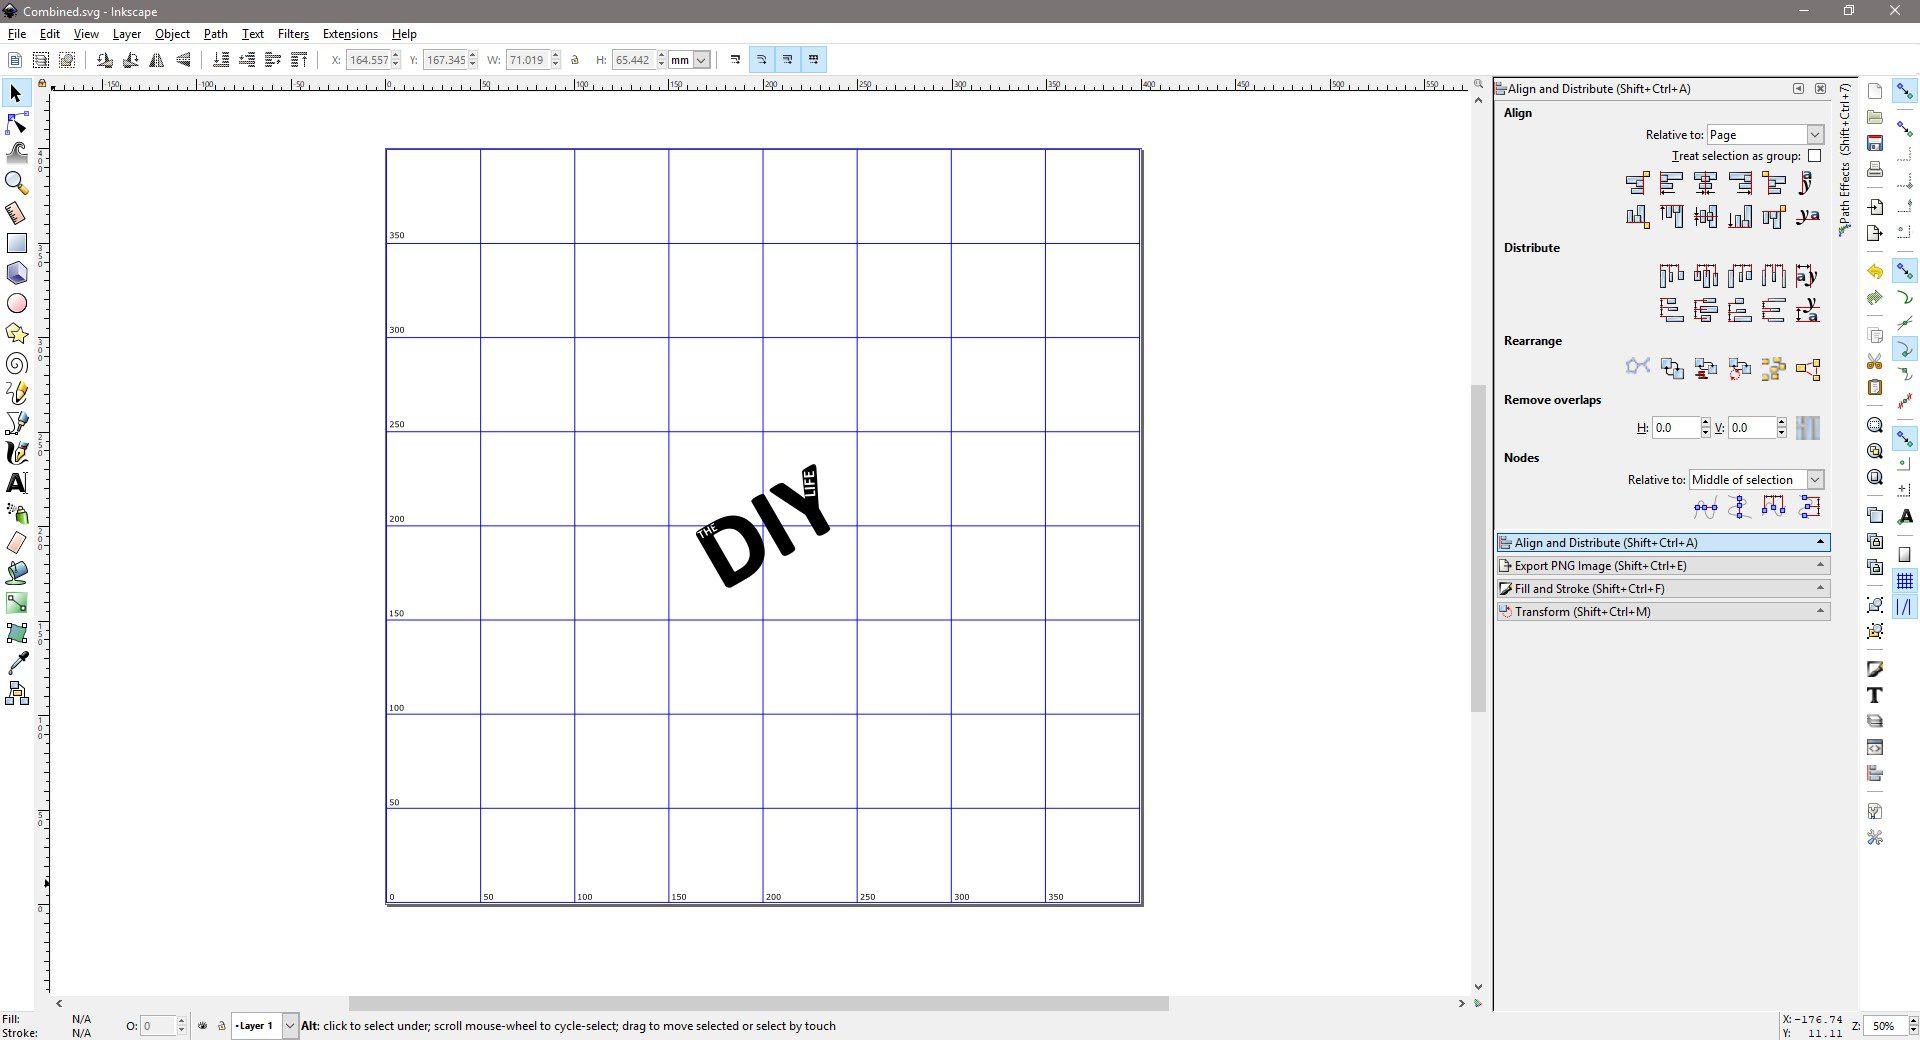Toggle current layer visibility eye icon
This screenshot has height=1040, width=1920.
coord(203,1026)
